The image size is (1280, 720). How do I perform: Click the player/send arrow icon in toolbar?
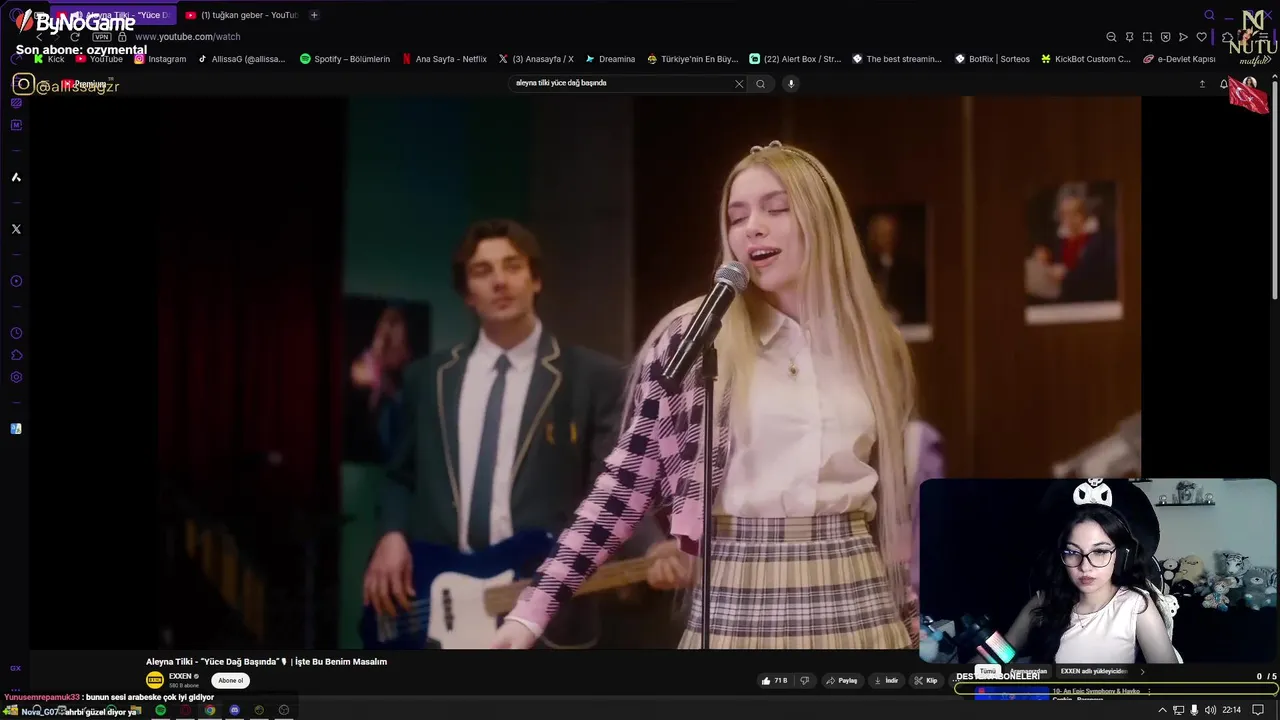point(1183,37)
